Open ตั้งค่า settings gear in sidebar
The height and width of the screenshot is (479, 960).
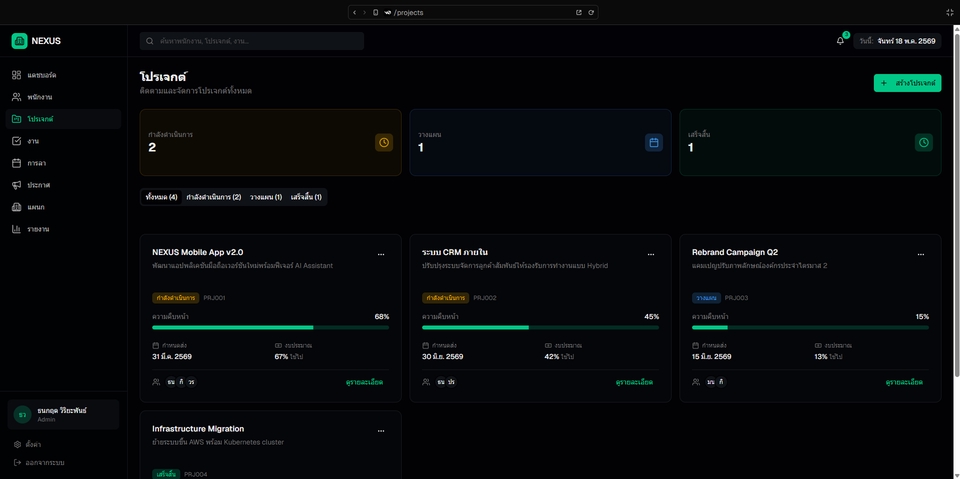(17, 444)
